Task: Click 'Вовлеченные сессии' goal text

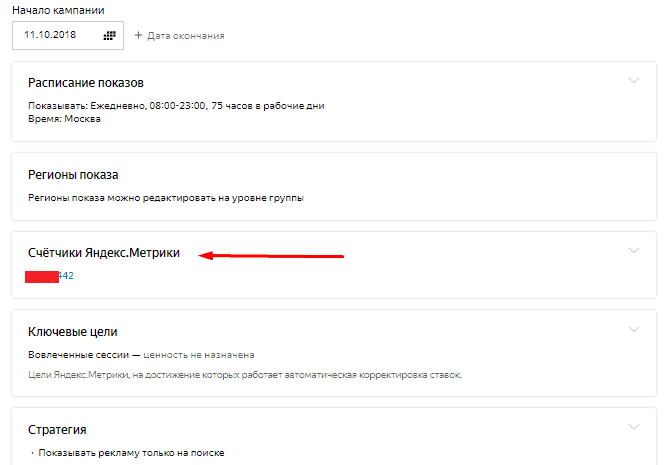Action: point(78,355)
